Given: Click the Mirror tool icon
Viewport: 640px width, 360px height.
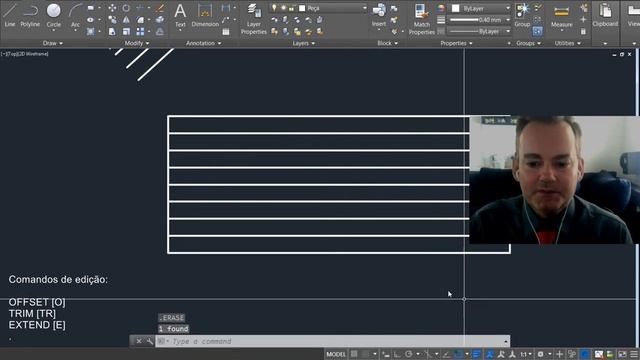Looking at the screenshot, I should click(126, 20).
